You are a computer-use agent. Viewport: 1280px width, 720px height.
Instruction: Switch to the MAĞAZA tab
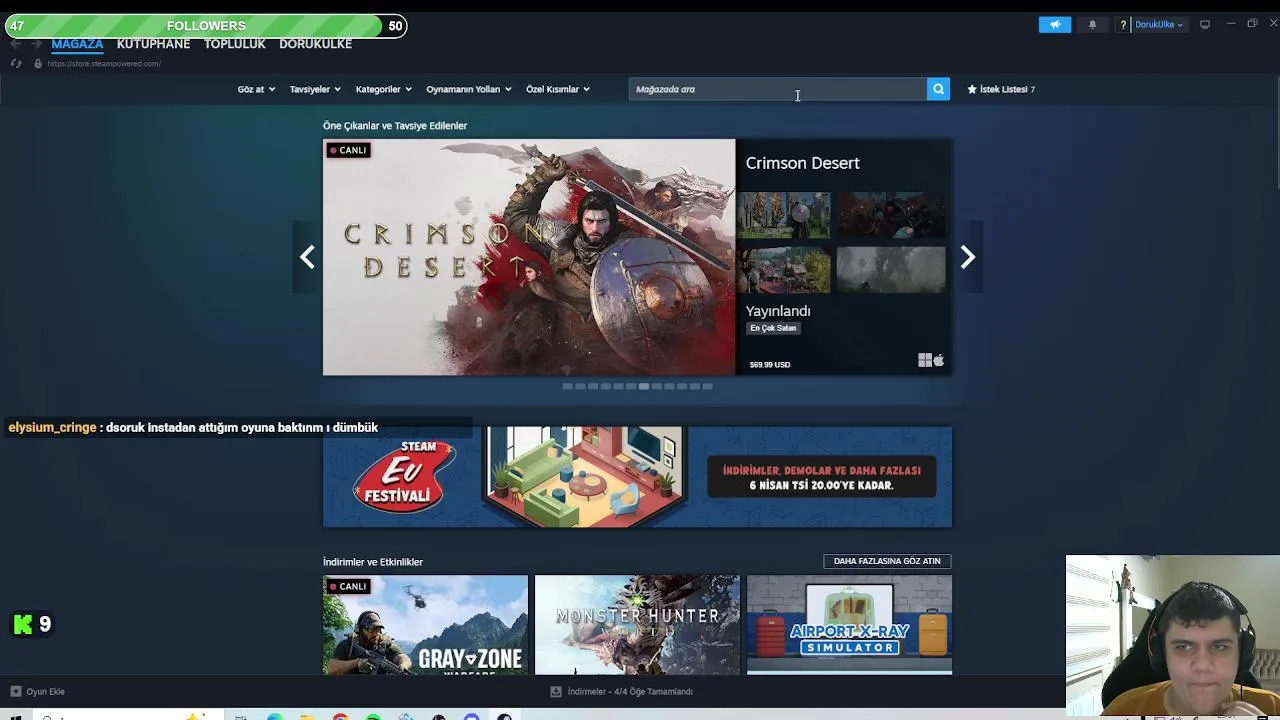point(77,44)
